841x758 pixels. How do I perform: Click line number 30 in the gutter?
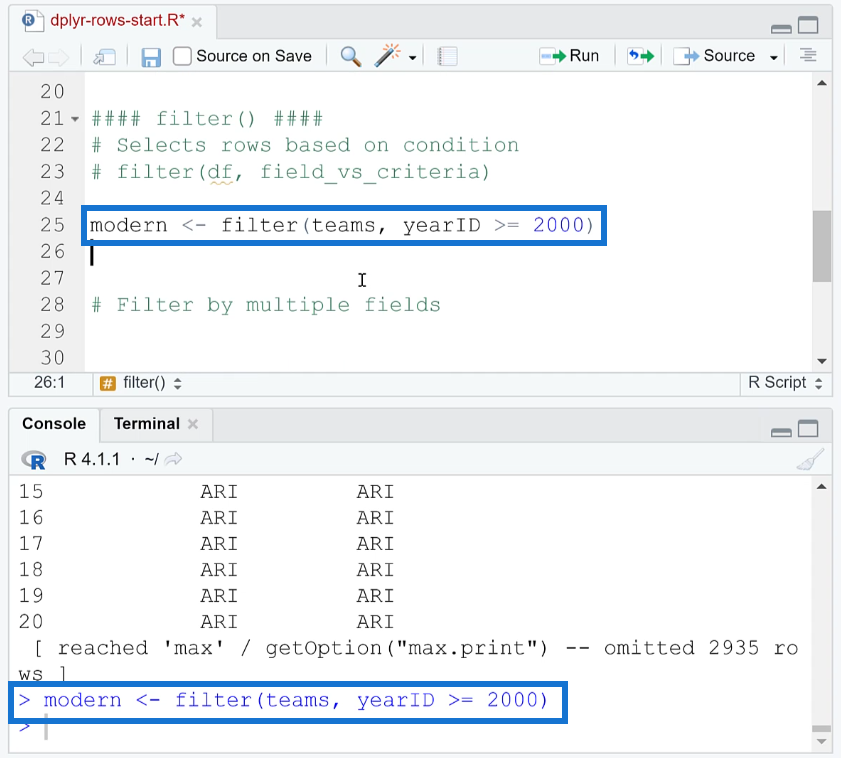[x=52, y=358]
